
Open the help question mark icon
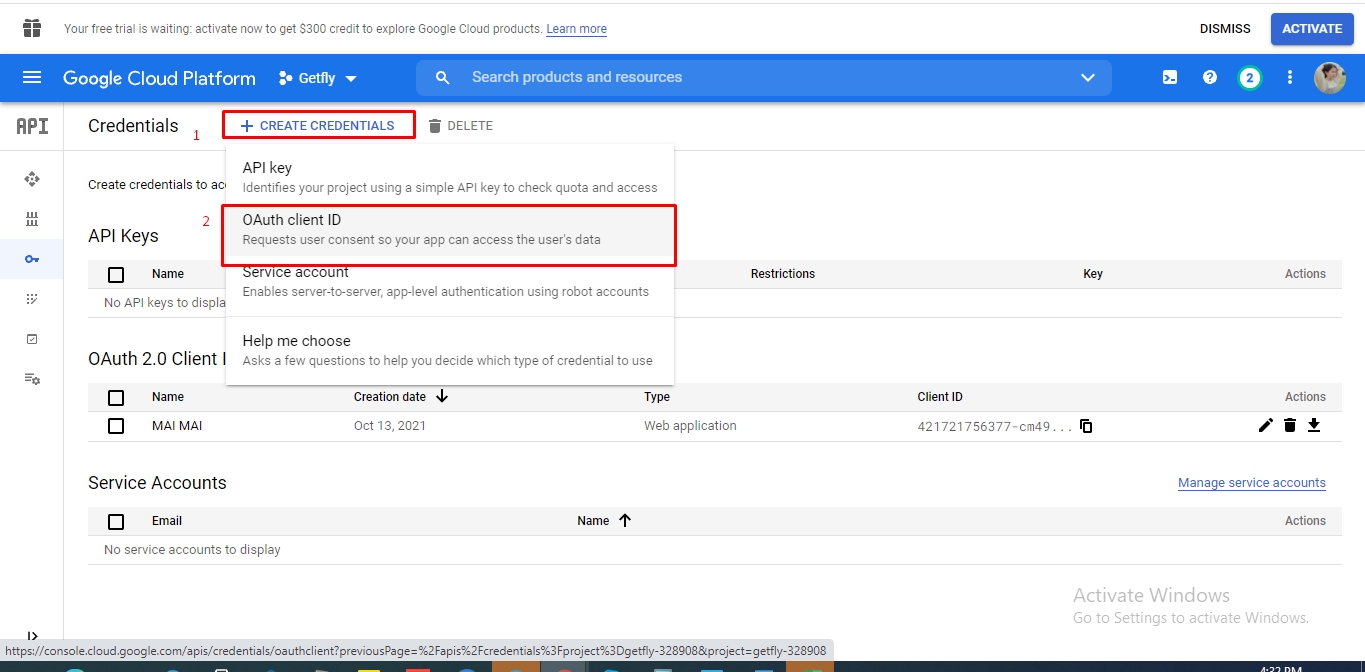[1210, 78]
